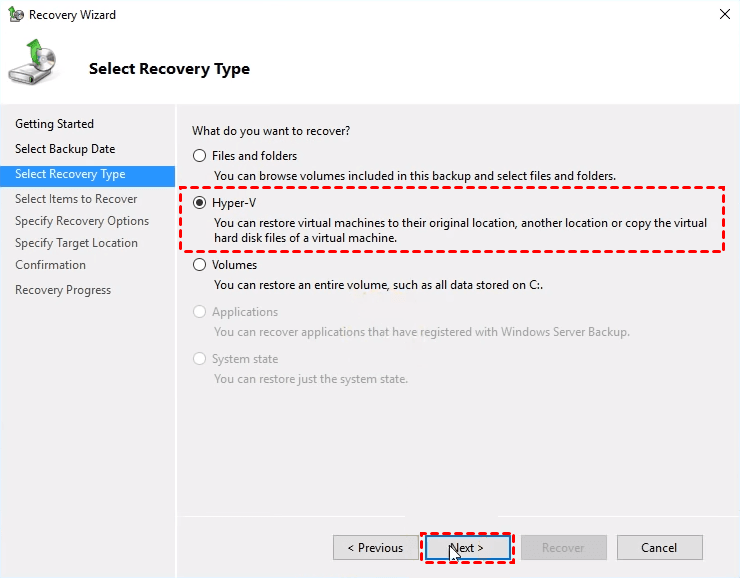Click the Recovery Wizard title bar icon

click(15, 15)
